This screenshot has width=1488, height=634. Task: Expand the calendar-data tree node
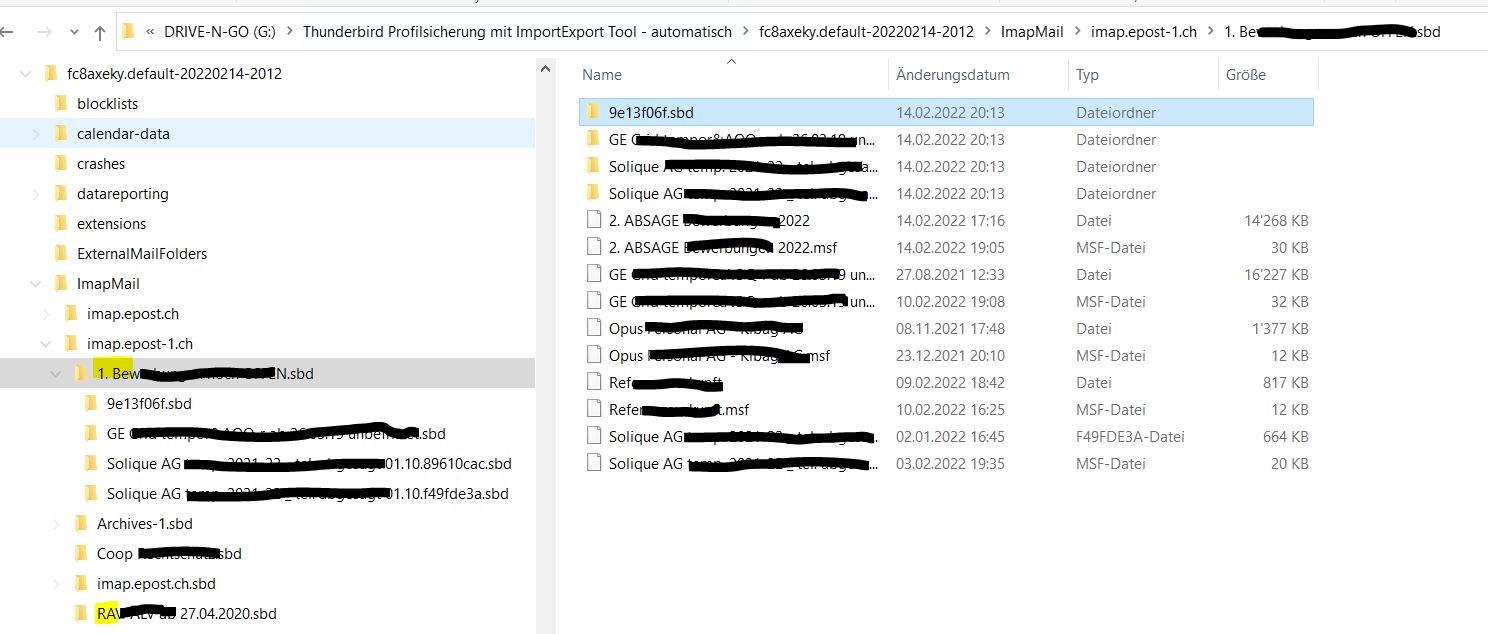click(37, 134)
